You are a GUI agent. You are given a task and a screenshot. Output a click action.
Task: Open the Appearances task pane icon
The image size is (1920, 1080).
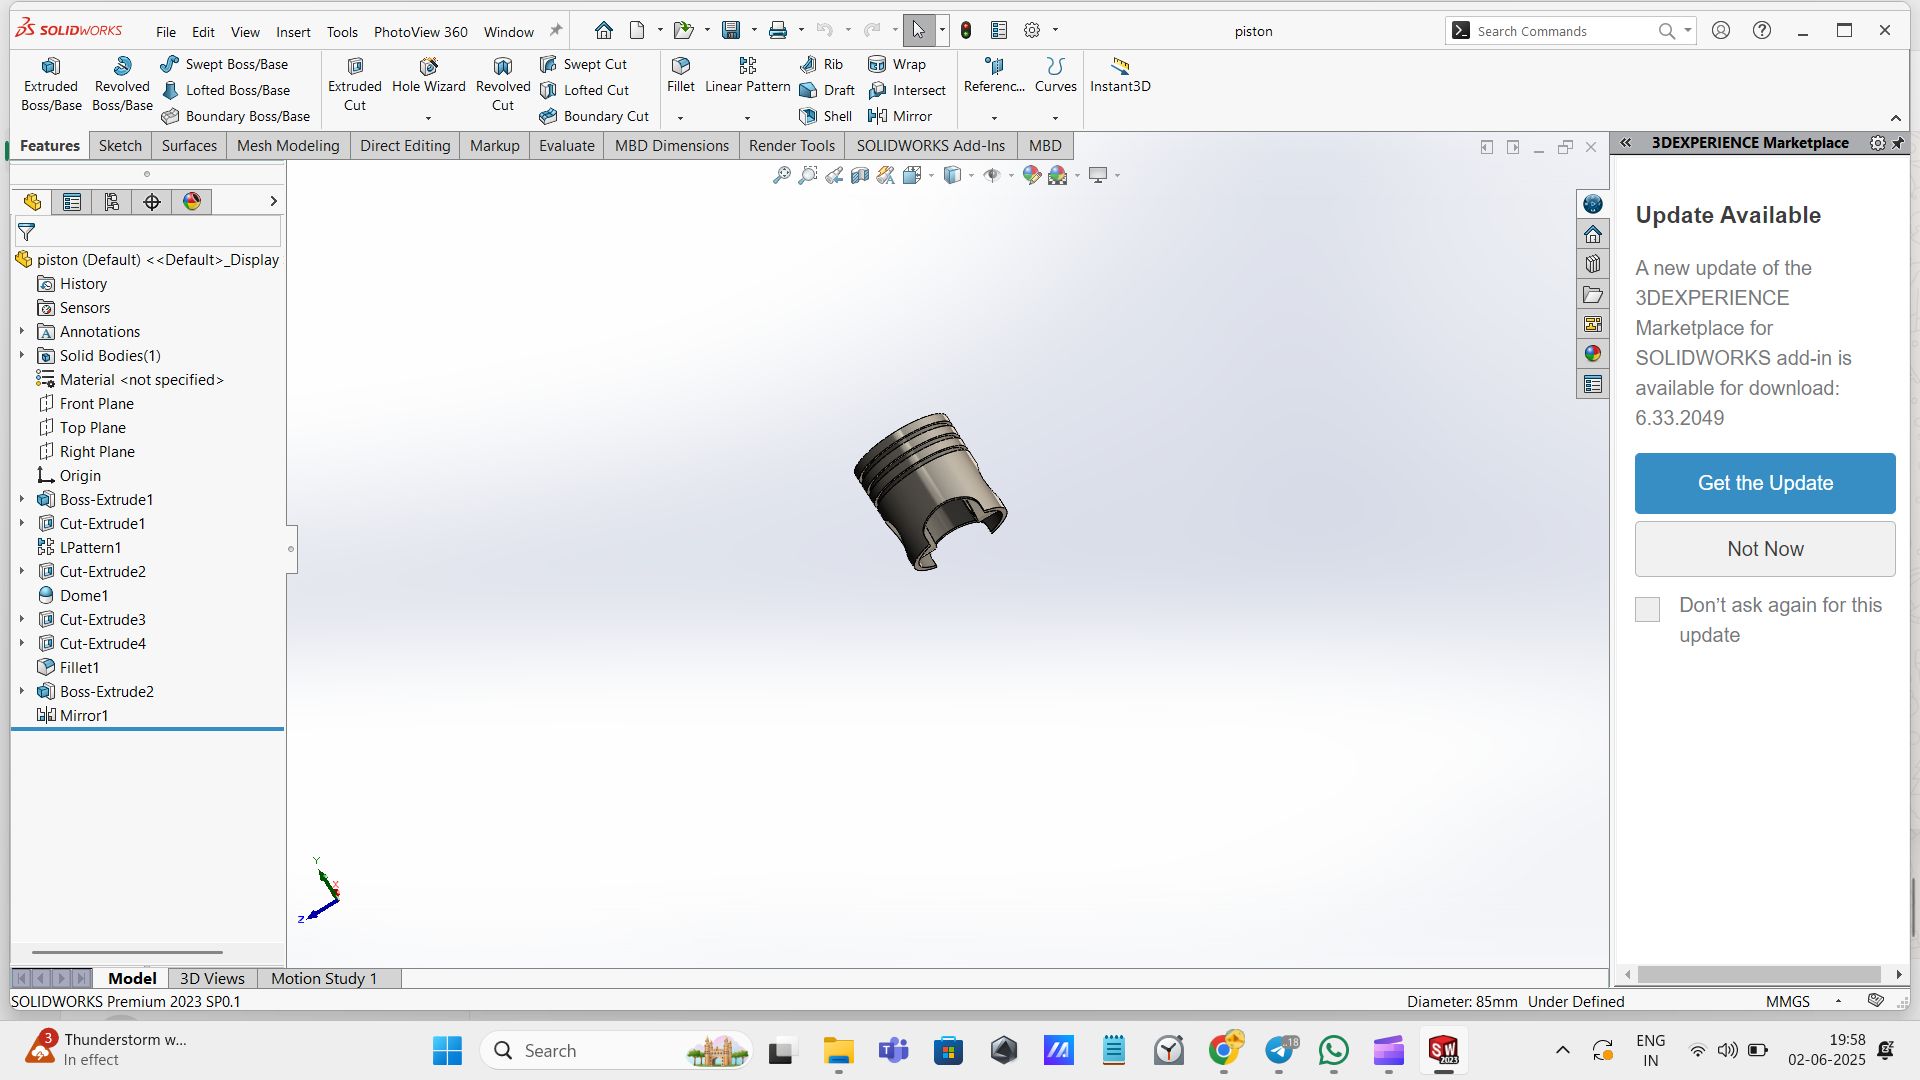(x=1593, y=354)
